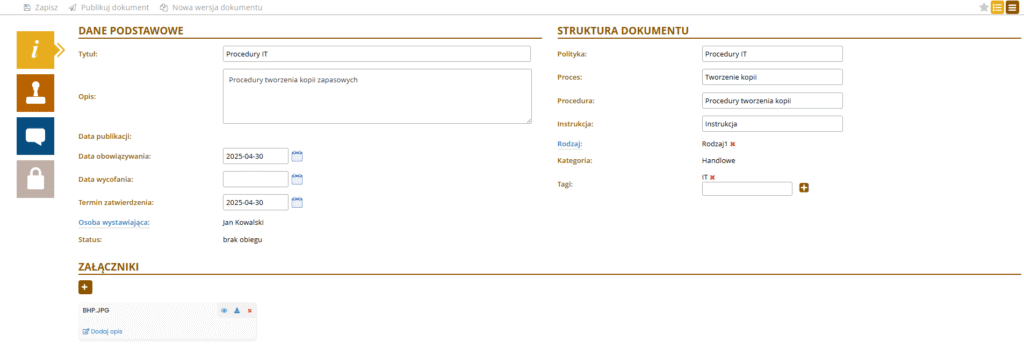Open calendar for Data wycofania
This screenshot has width=1024, height=362.
pyautogui.click(x=297, y=179)
